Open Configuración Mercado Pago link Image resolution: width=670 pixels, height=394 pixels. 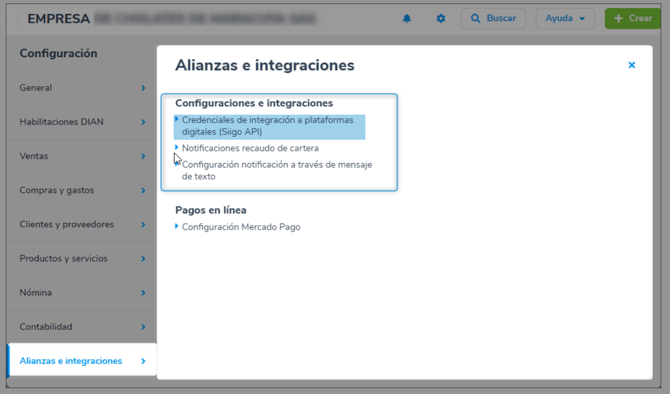pos(241,227)
